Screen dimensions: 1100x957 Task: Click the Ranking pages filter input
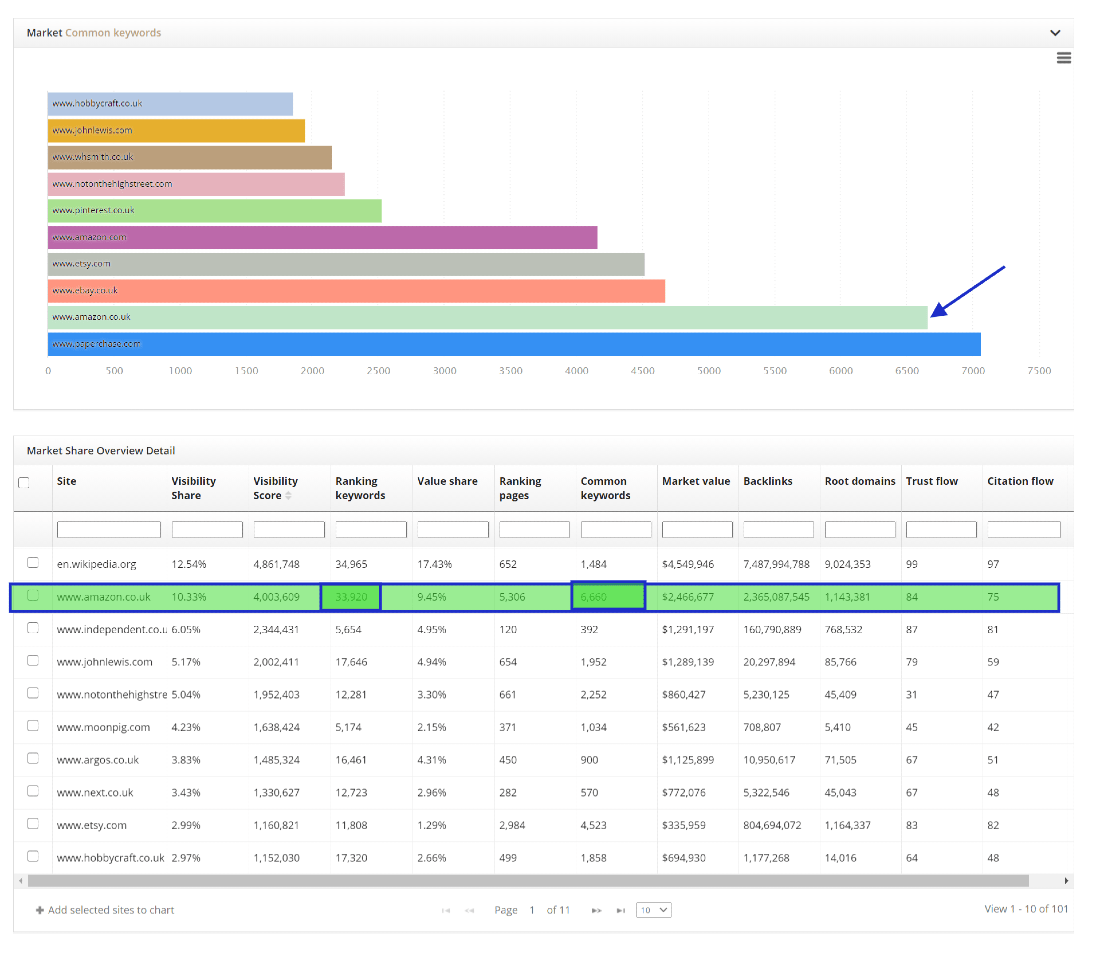click(535, 530)
